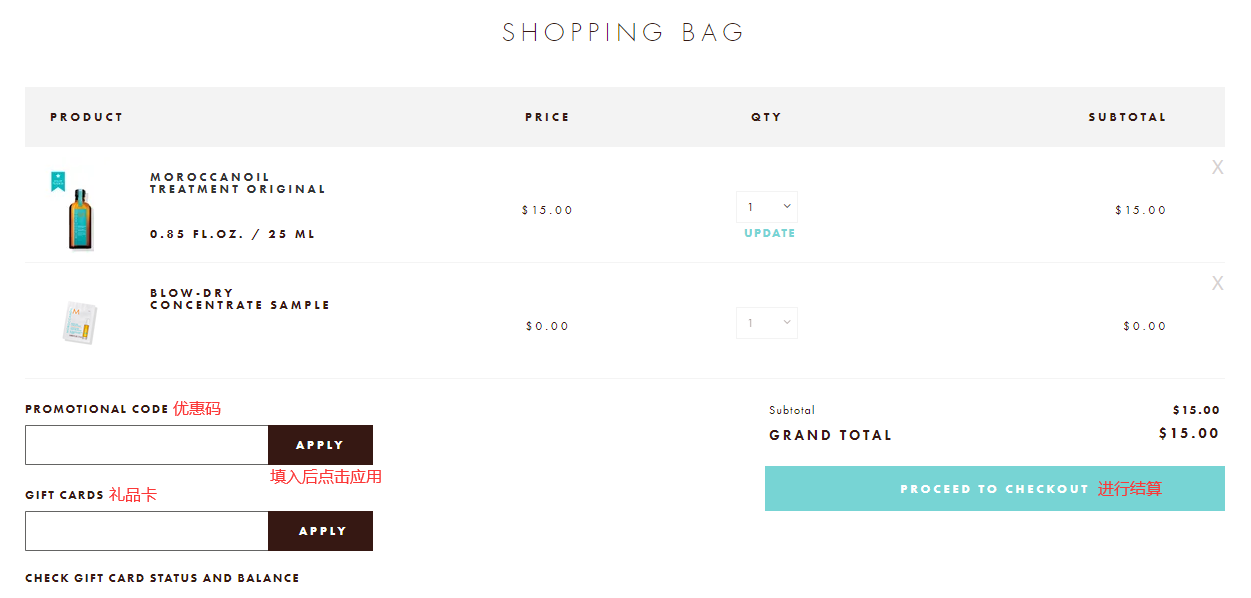This screenshot has width=1251, height=598.
Task: Click the promotional code input field
Action: coord(147,445)
